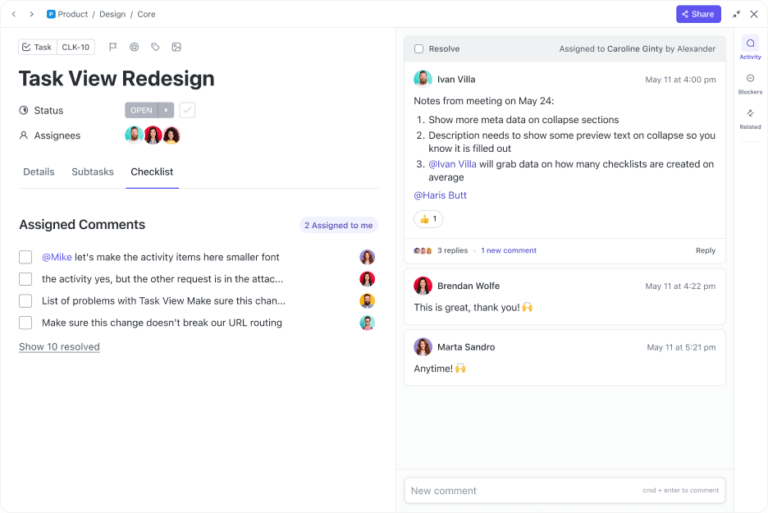
Task: Check the Resolve checkbox
Action: click(x=419, y=48)
